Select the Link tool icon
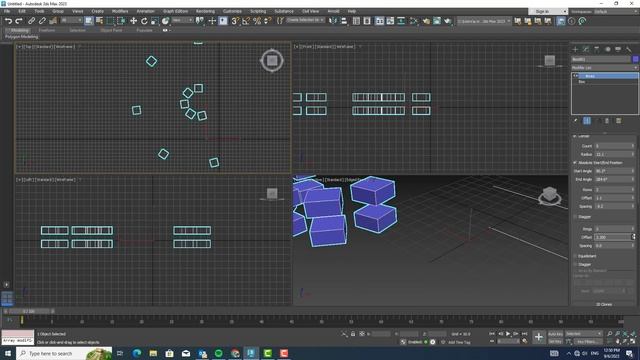The height and width of the screenshot is (360, 640). [x=31, y=21]
